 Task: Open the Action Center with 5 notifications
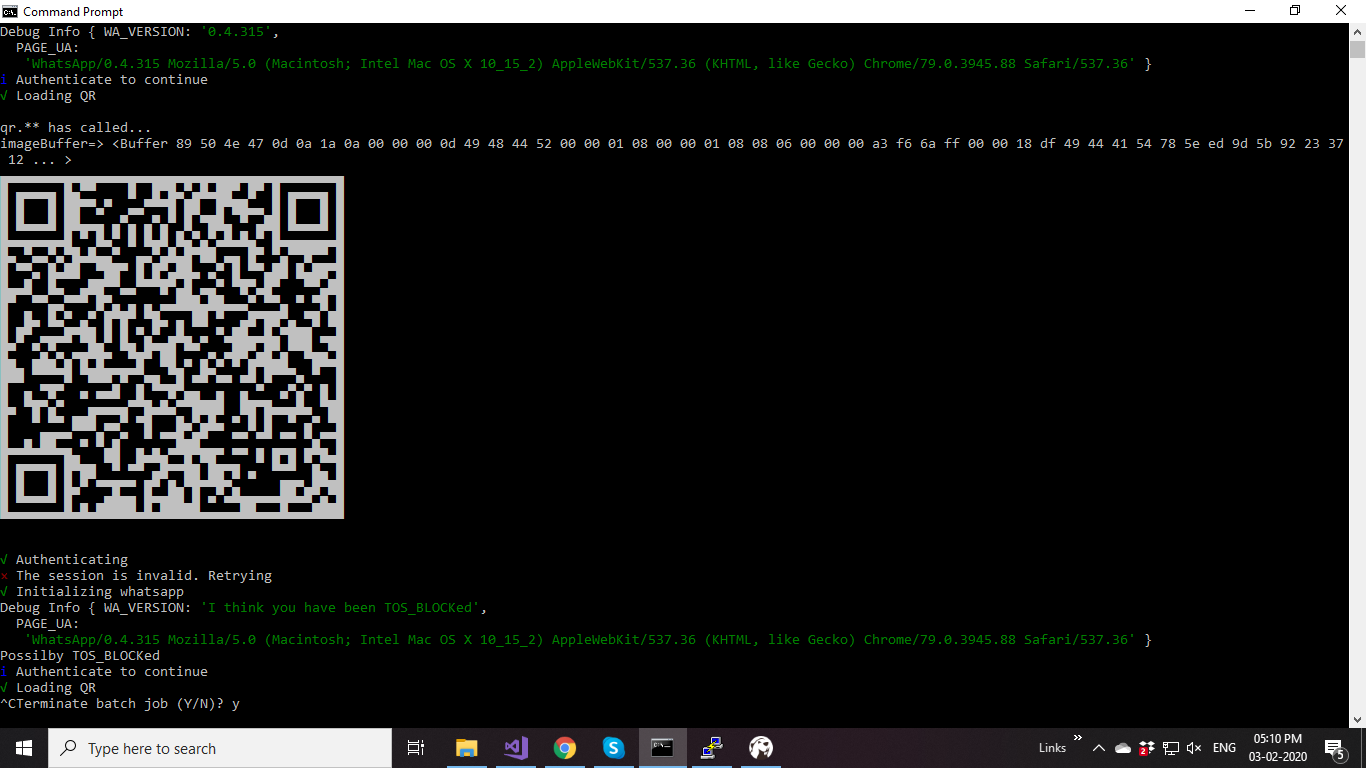point(1334,747)
